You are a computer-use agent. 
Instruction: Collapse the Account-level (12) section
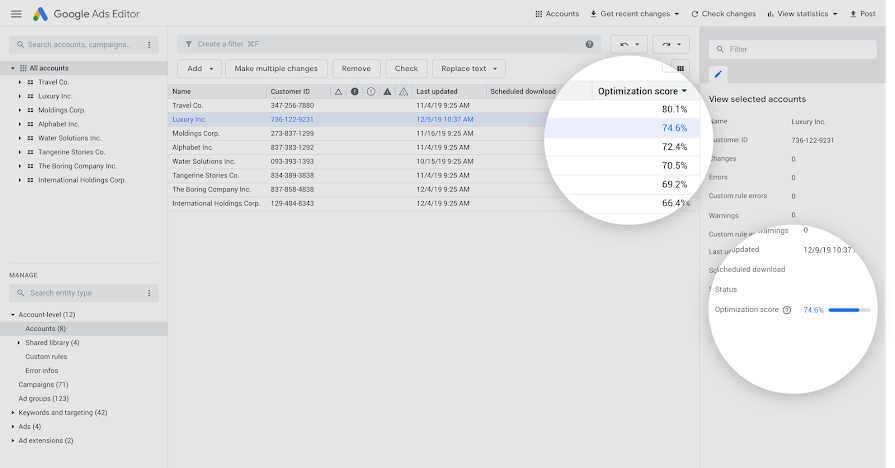[x=13, y=314]
